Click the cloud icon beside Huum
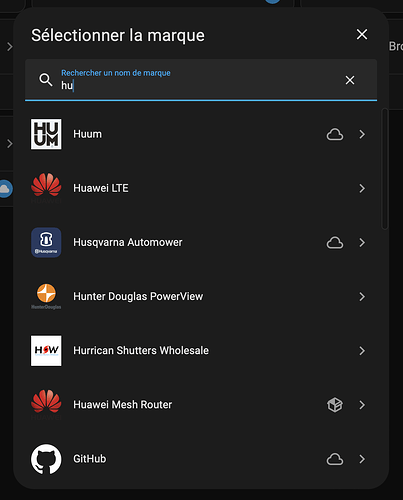The width and height of the screenshot is (403, 500). point(335,134)
